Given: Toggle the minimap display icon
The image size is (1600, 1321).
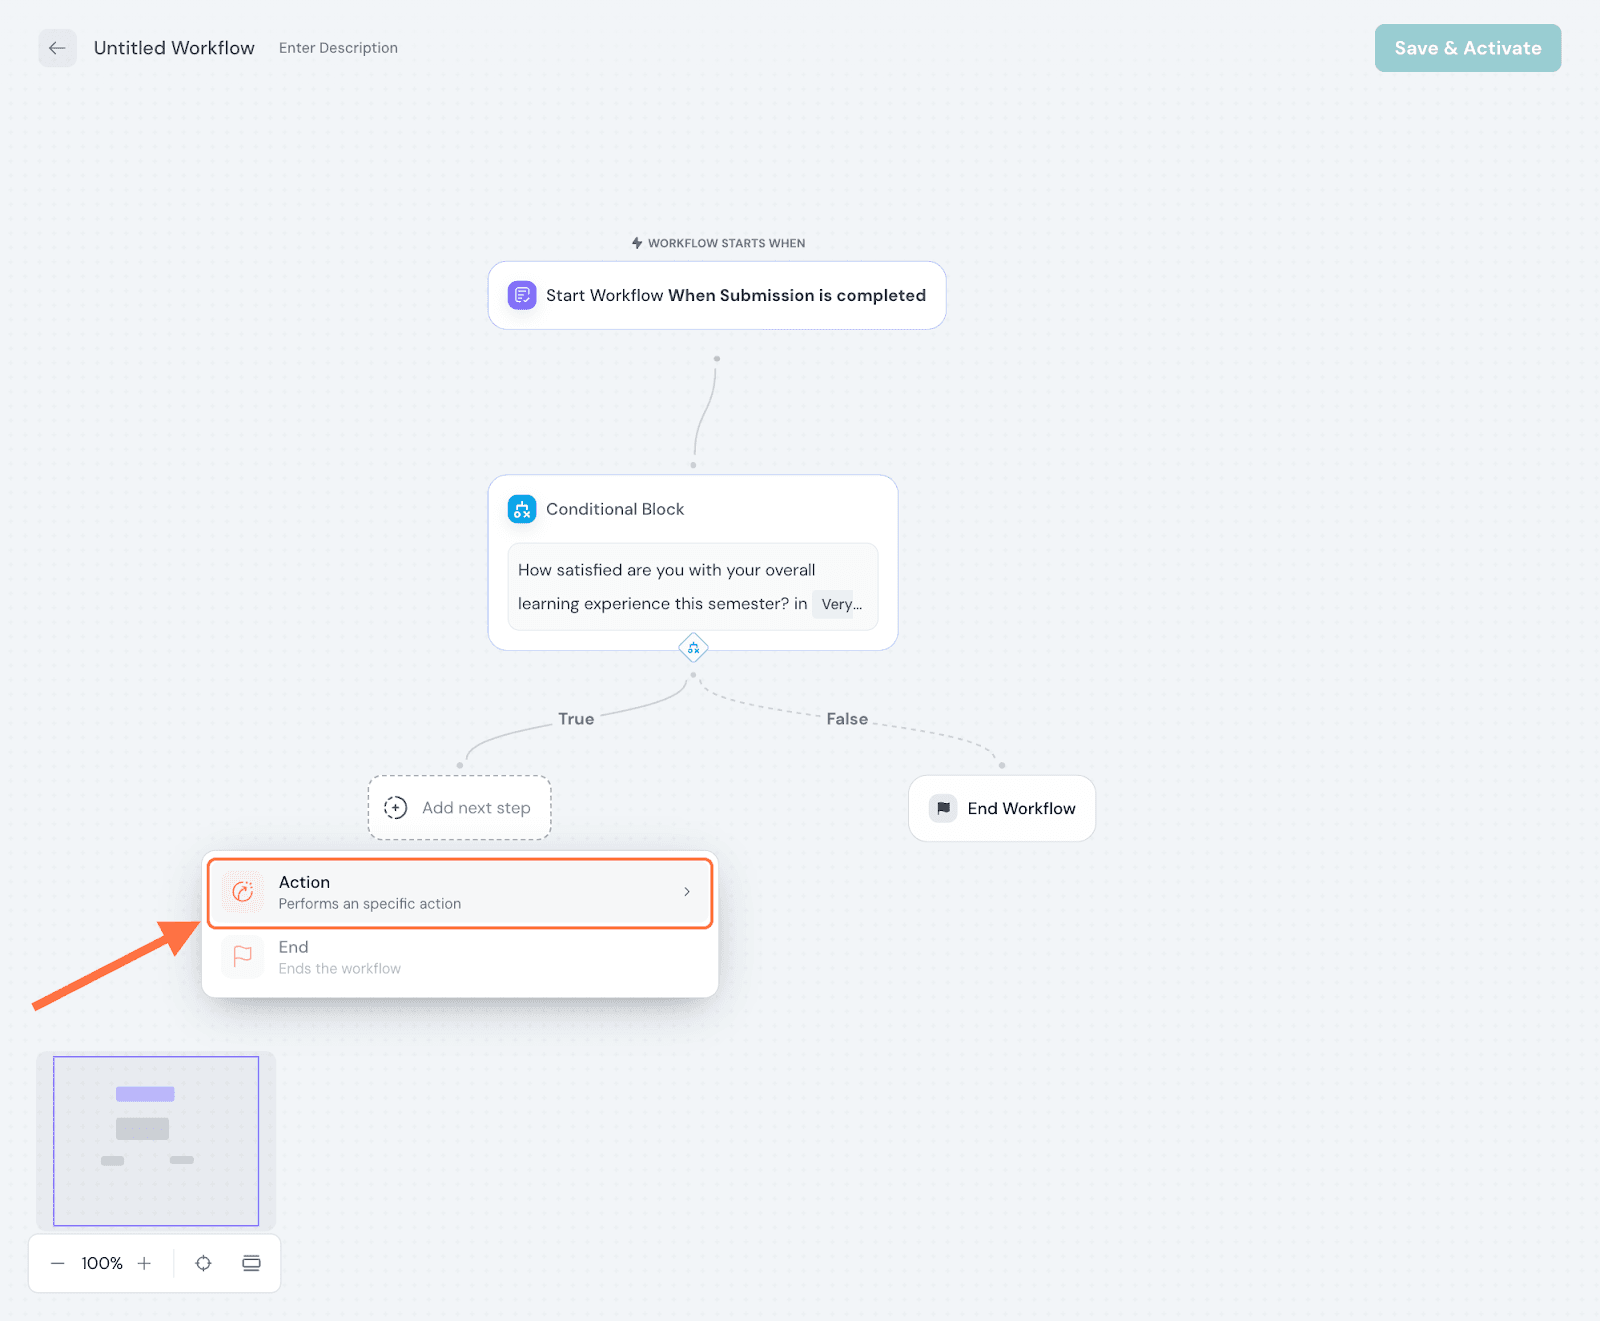Looking at the screenshot, I should 251,1263.
